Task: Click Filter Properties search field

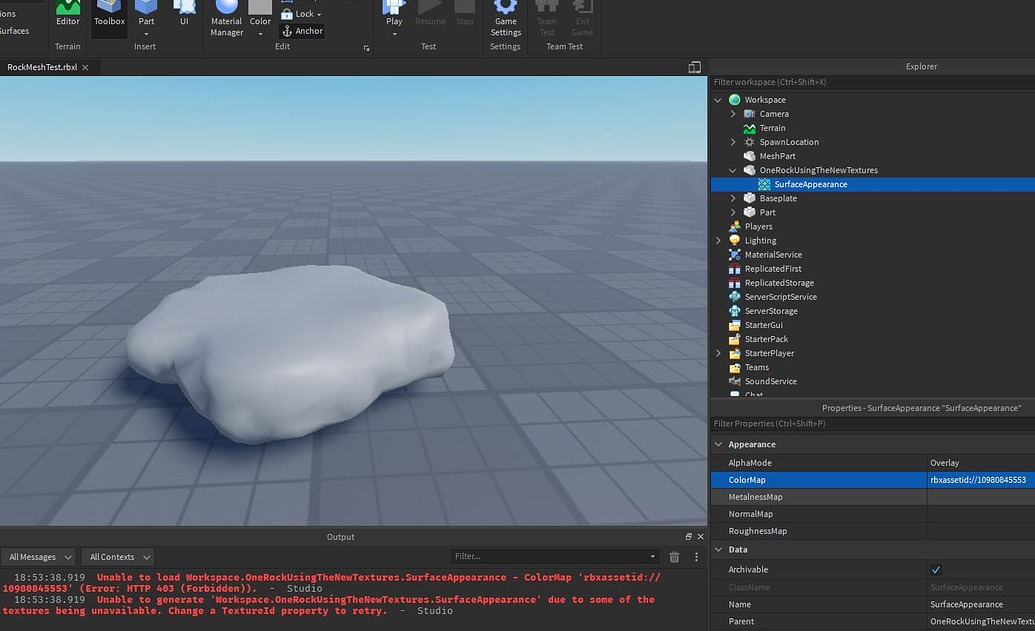Action: tap(873, 424)
